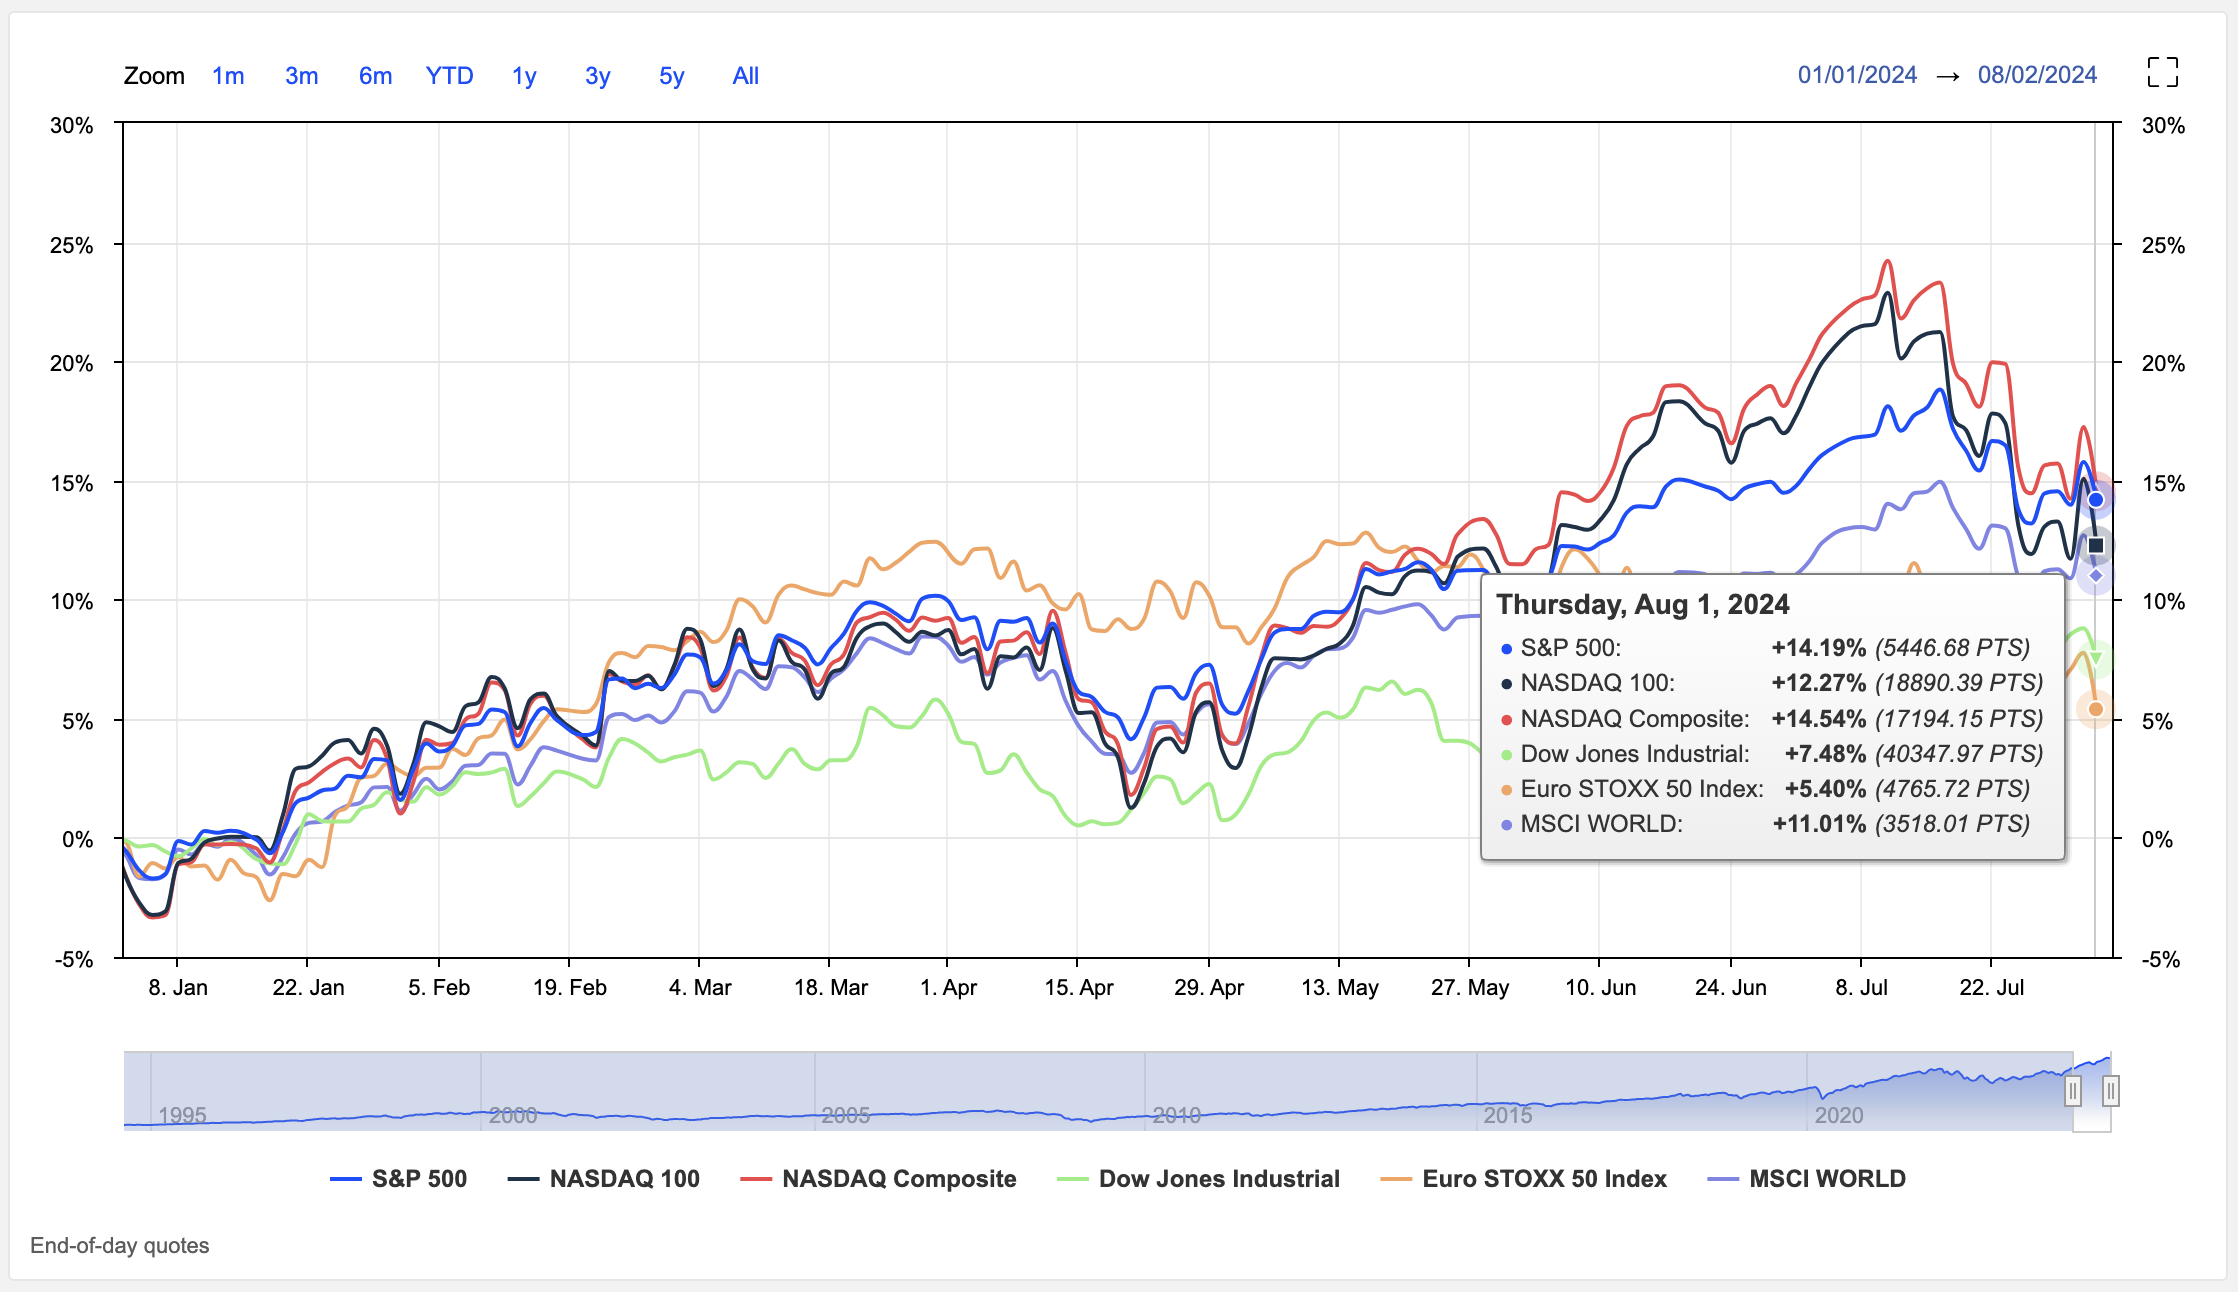Edit the end date 08/02/2024

(x=2037, y=75)
